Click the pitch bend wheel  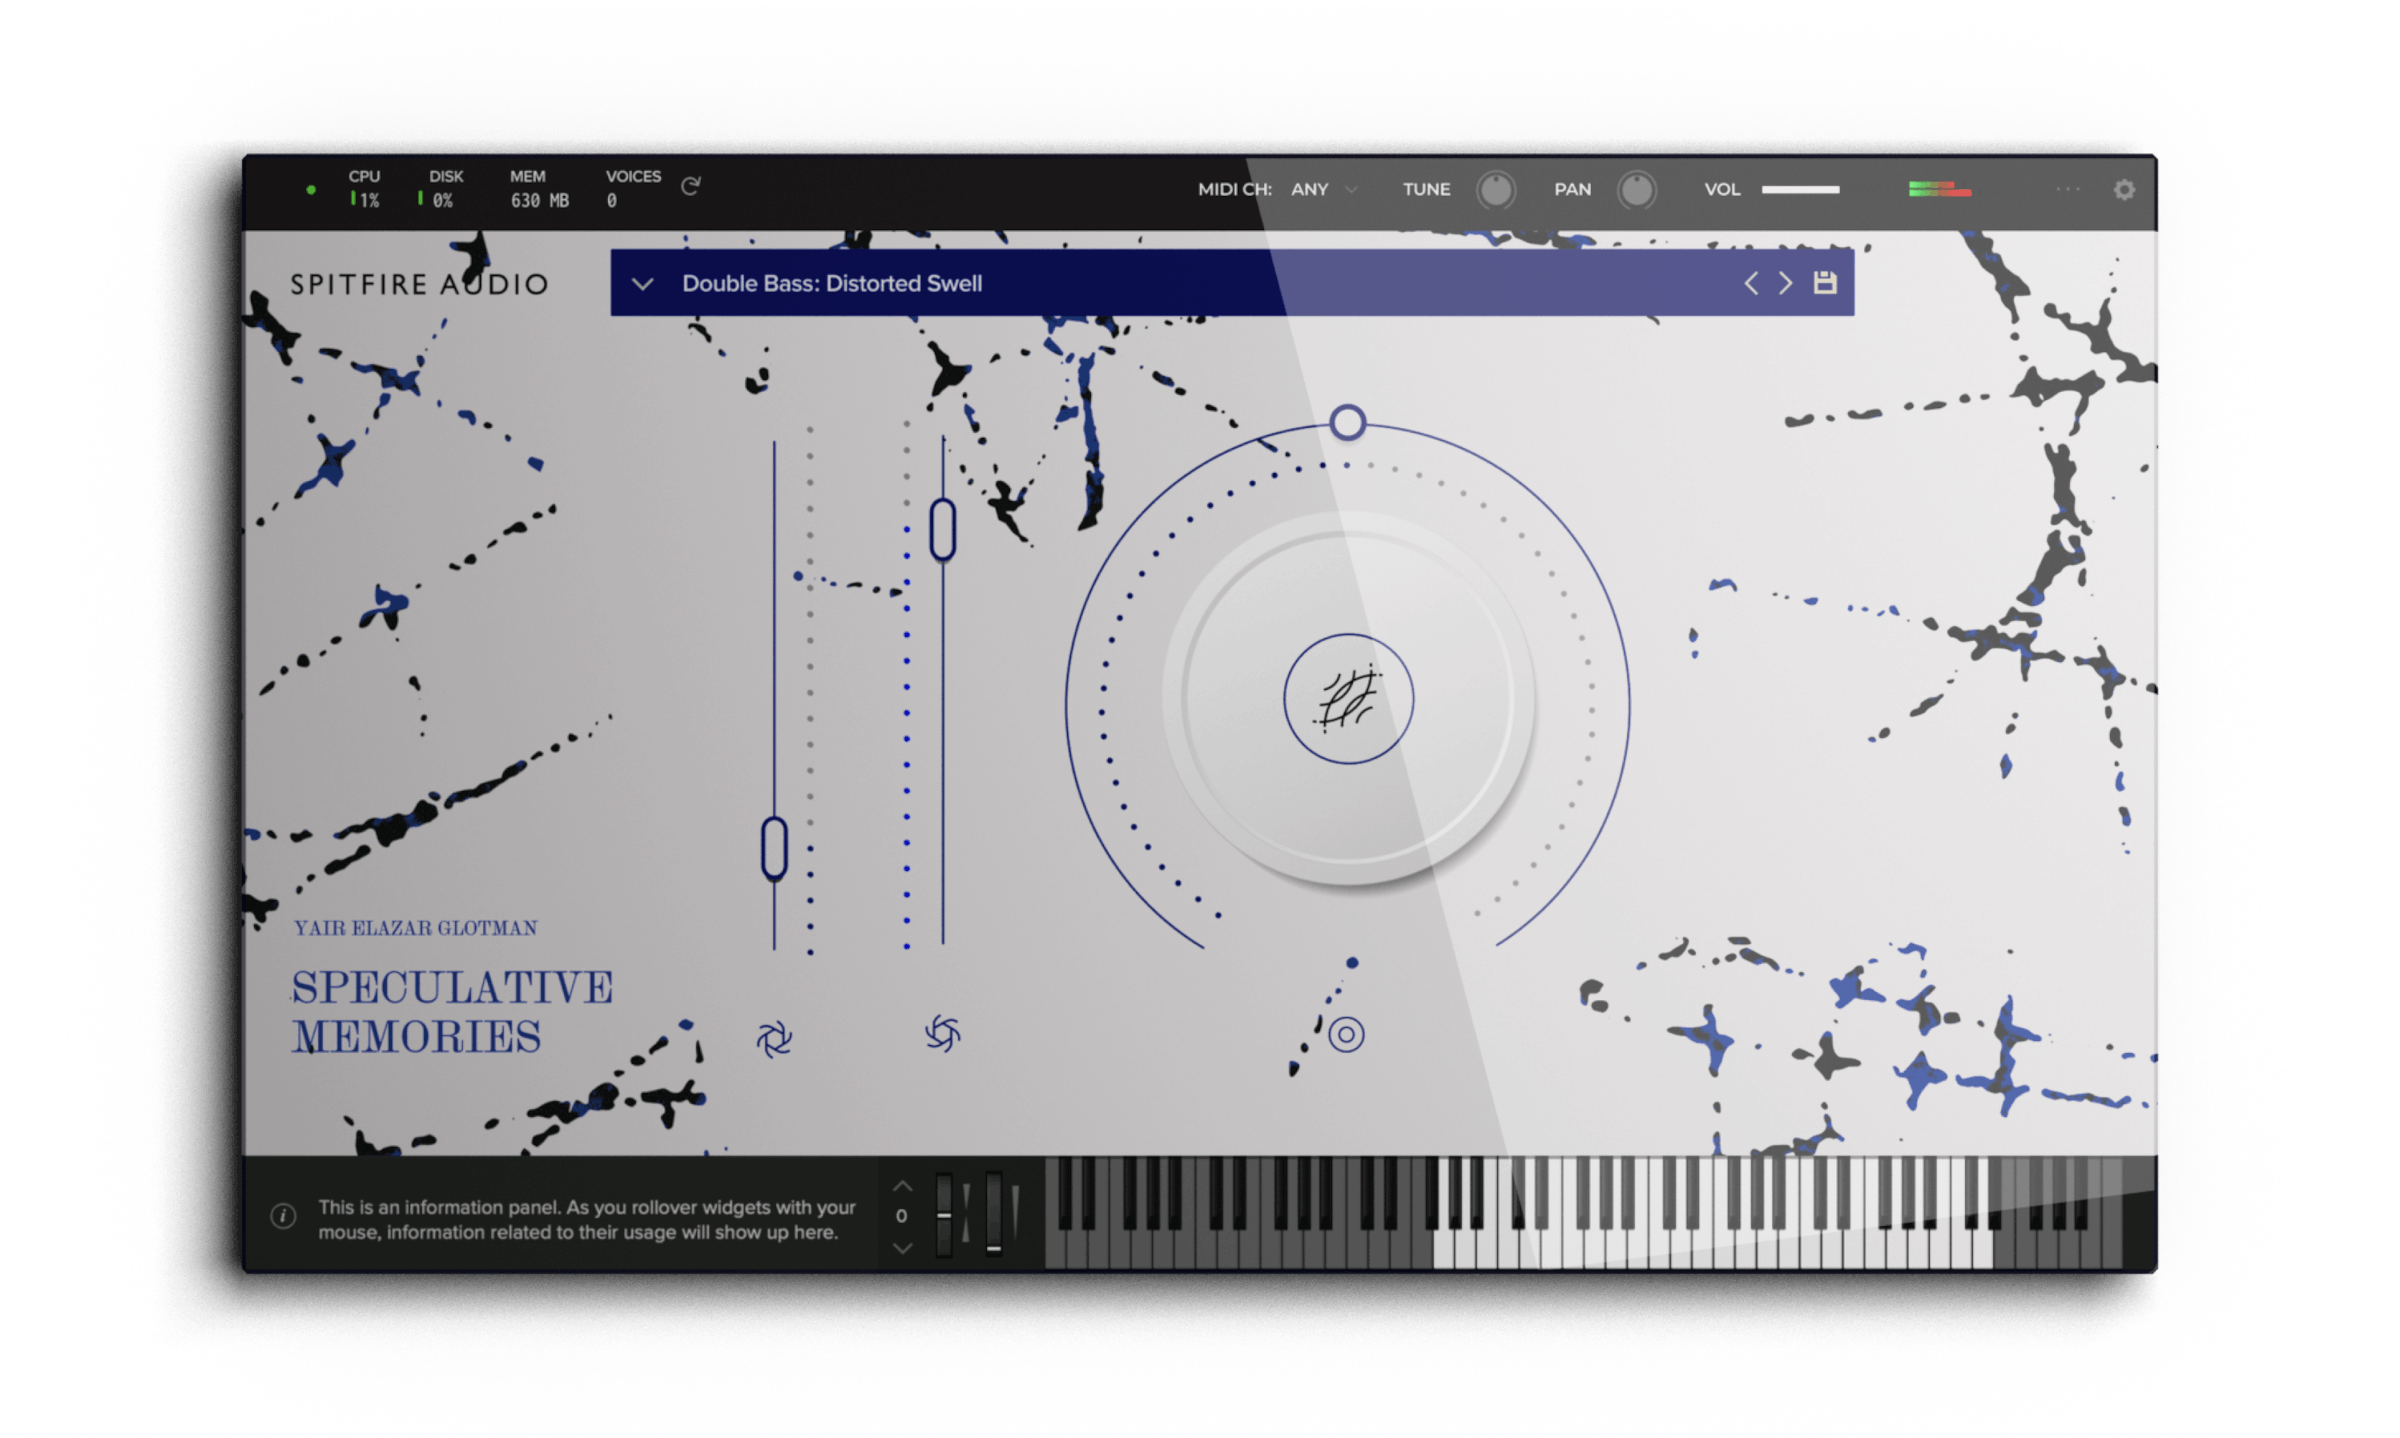(944, 1214)
